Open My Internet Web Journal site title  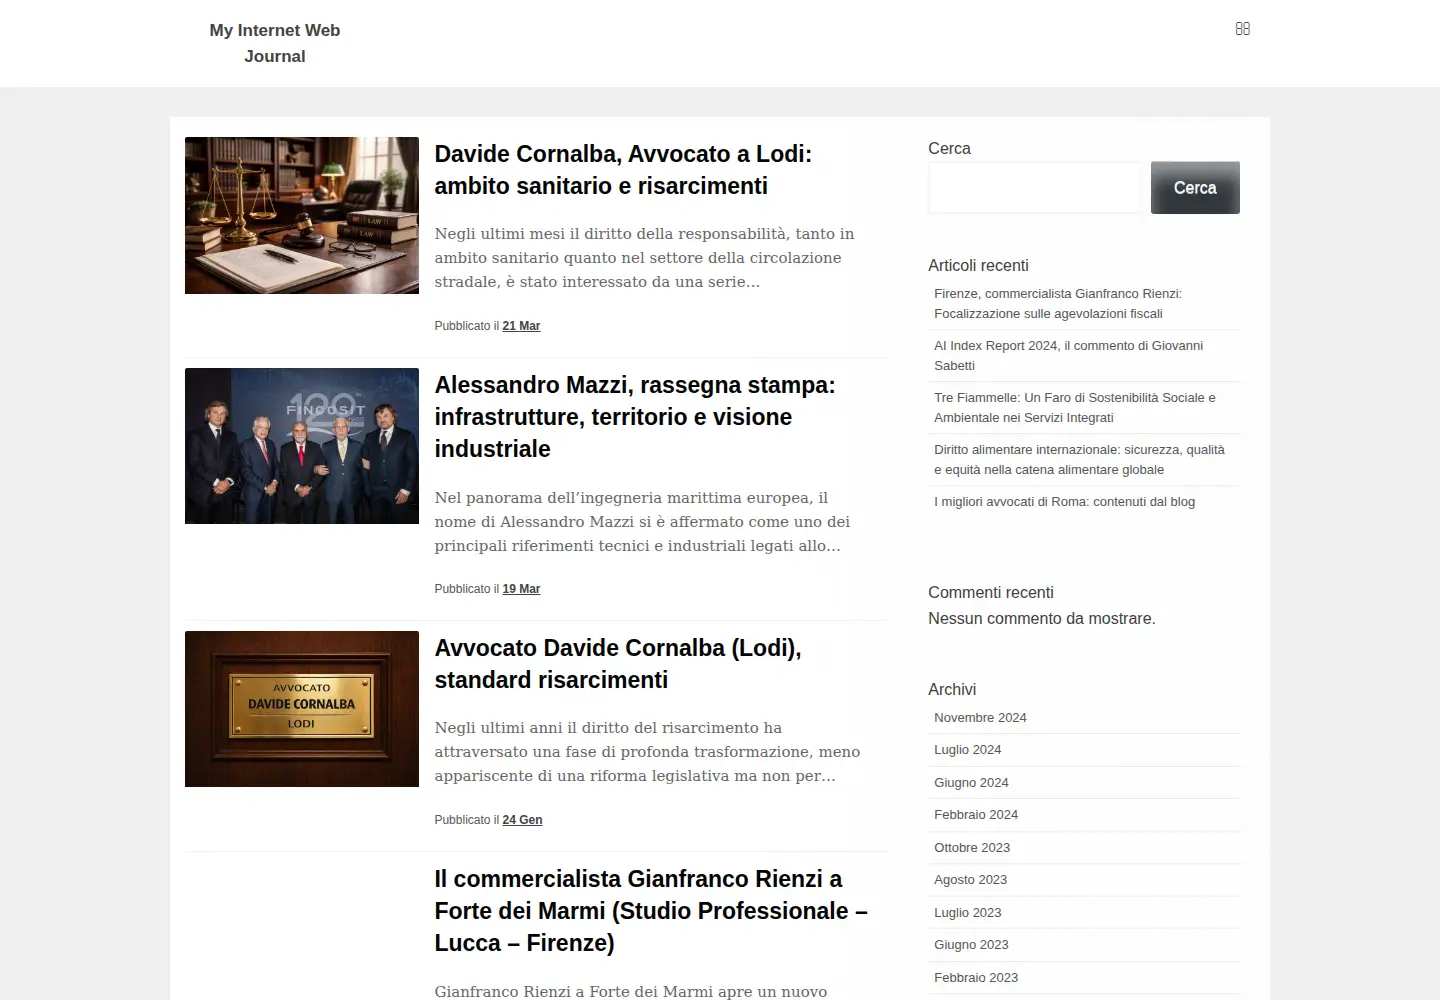coord(275,43)
